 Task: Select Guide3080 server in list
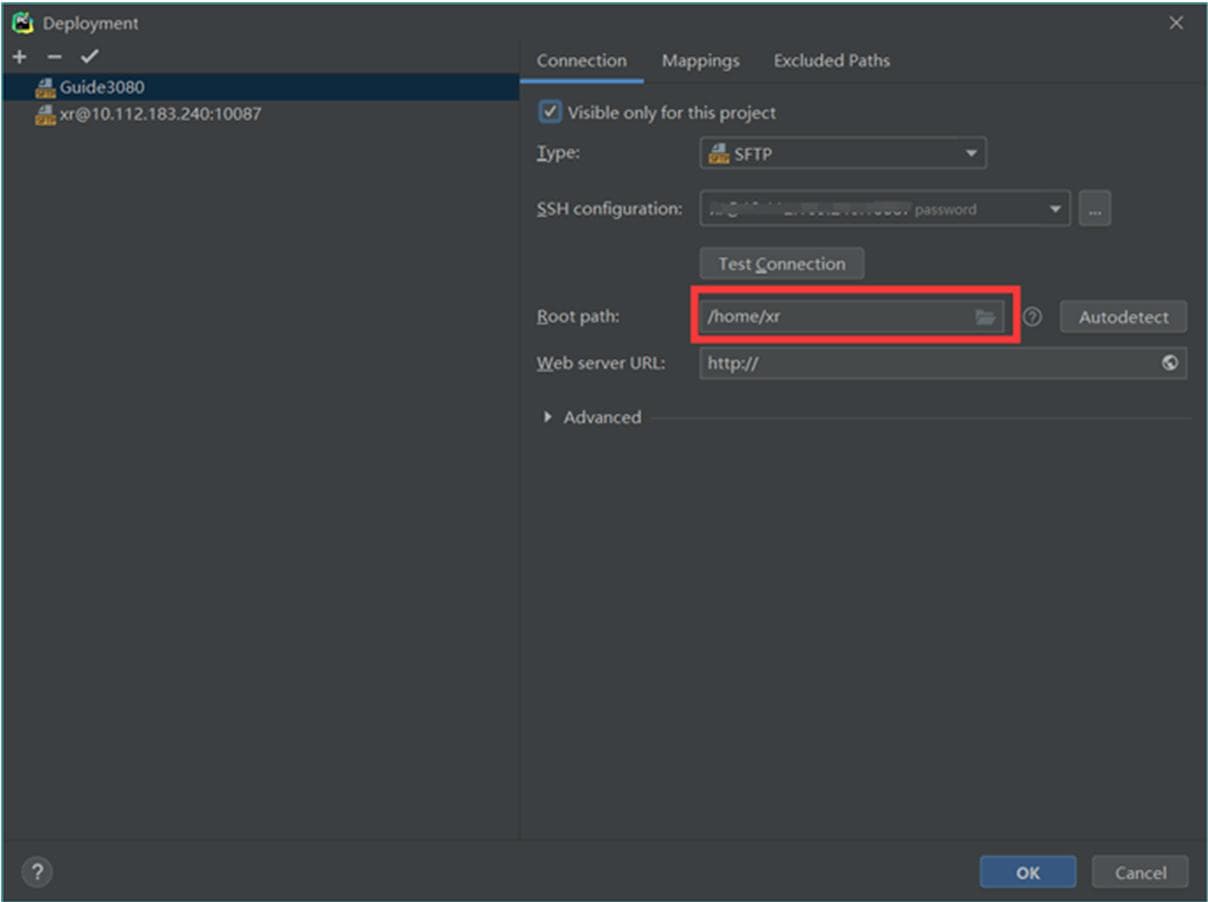pos(101,87)
